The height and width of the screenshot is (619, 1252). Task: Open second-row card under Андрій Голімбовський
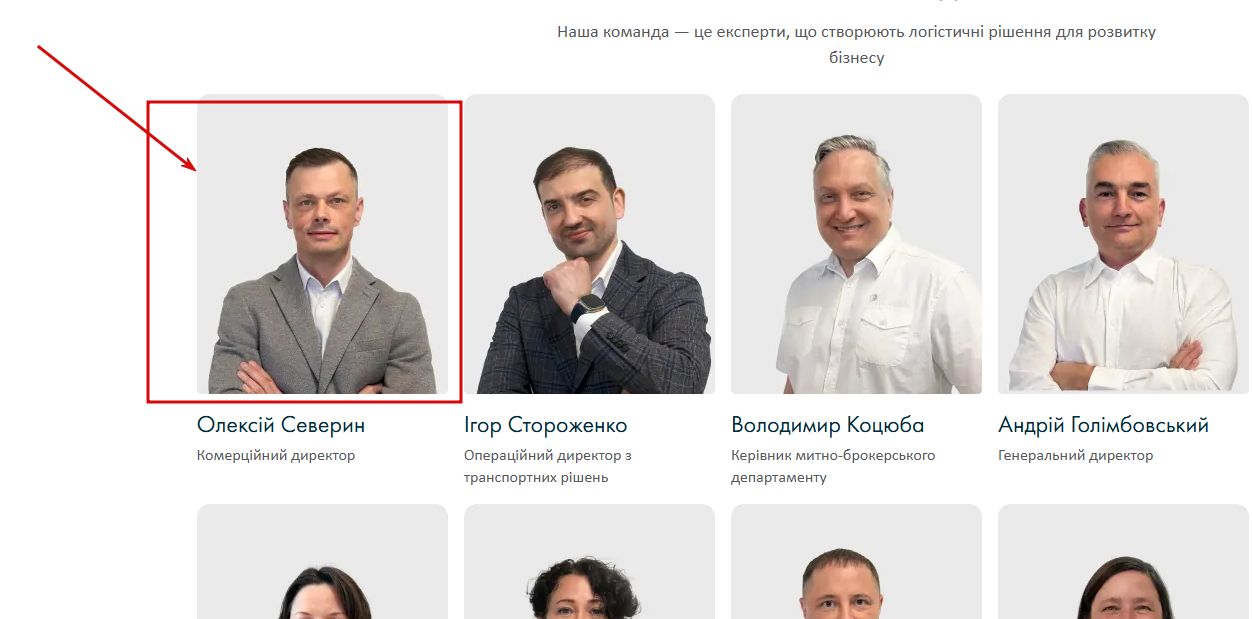click(x=1123, y=561)
